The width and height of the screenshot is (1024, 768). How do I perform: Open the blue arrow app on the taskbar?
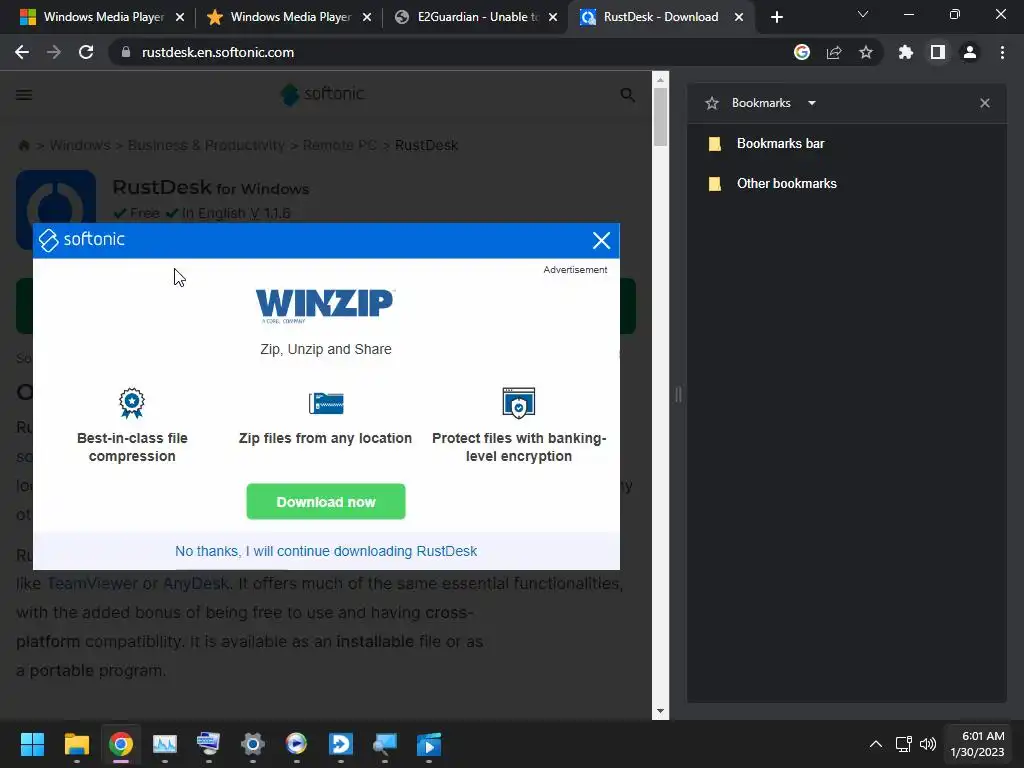[x=341, y=744]
